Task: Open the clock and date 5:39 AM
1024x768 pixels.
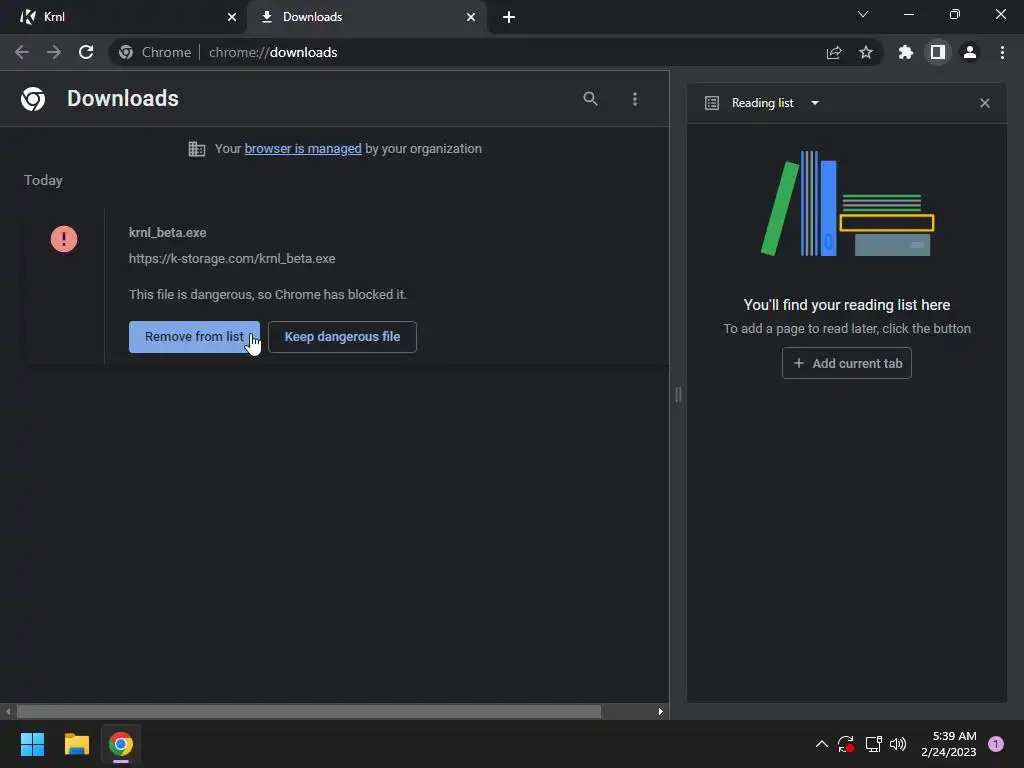Action: [949, 744]
